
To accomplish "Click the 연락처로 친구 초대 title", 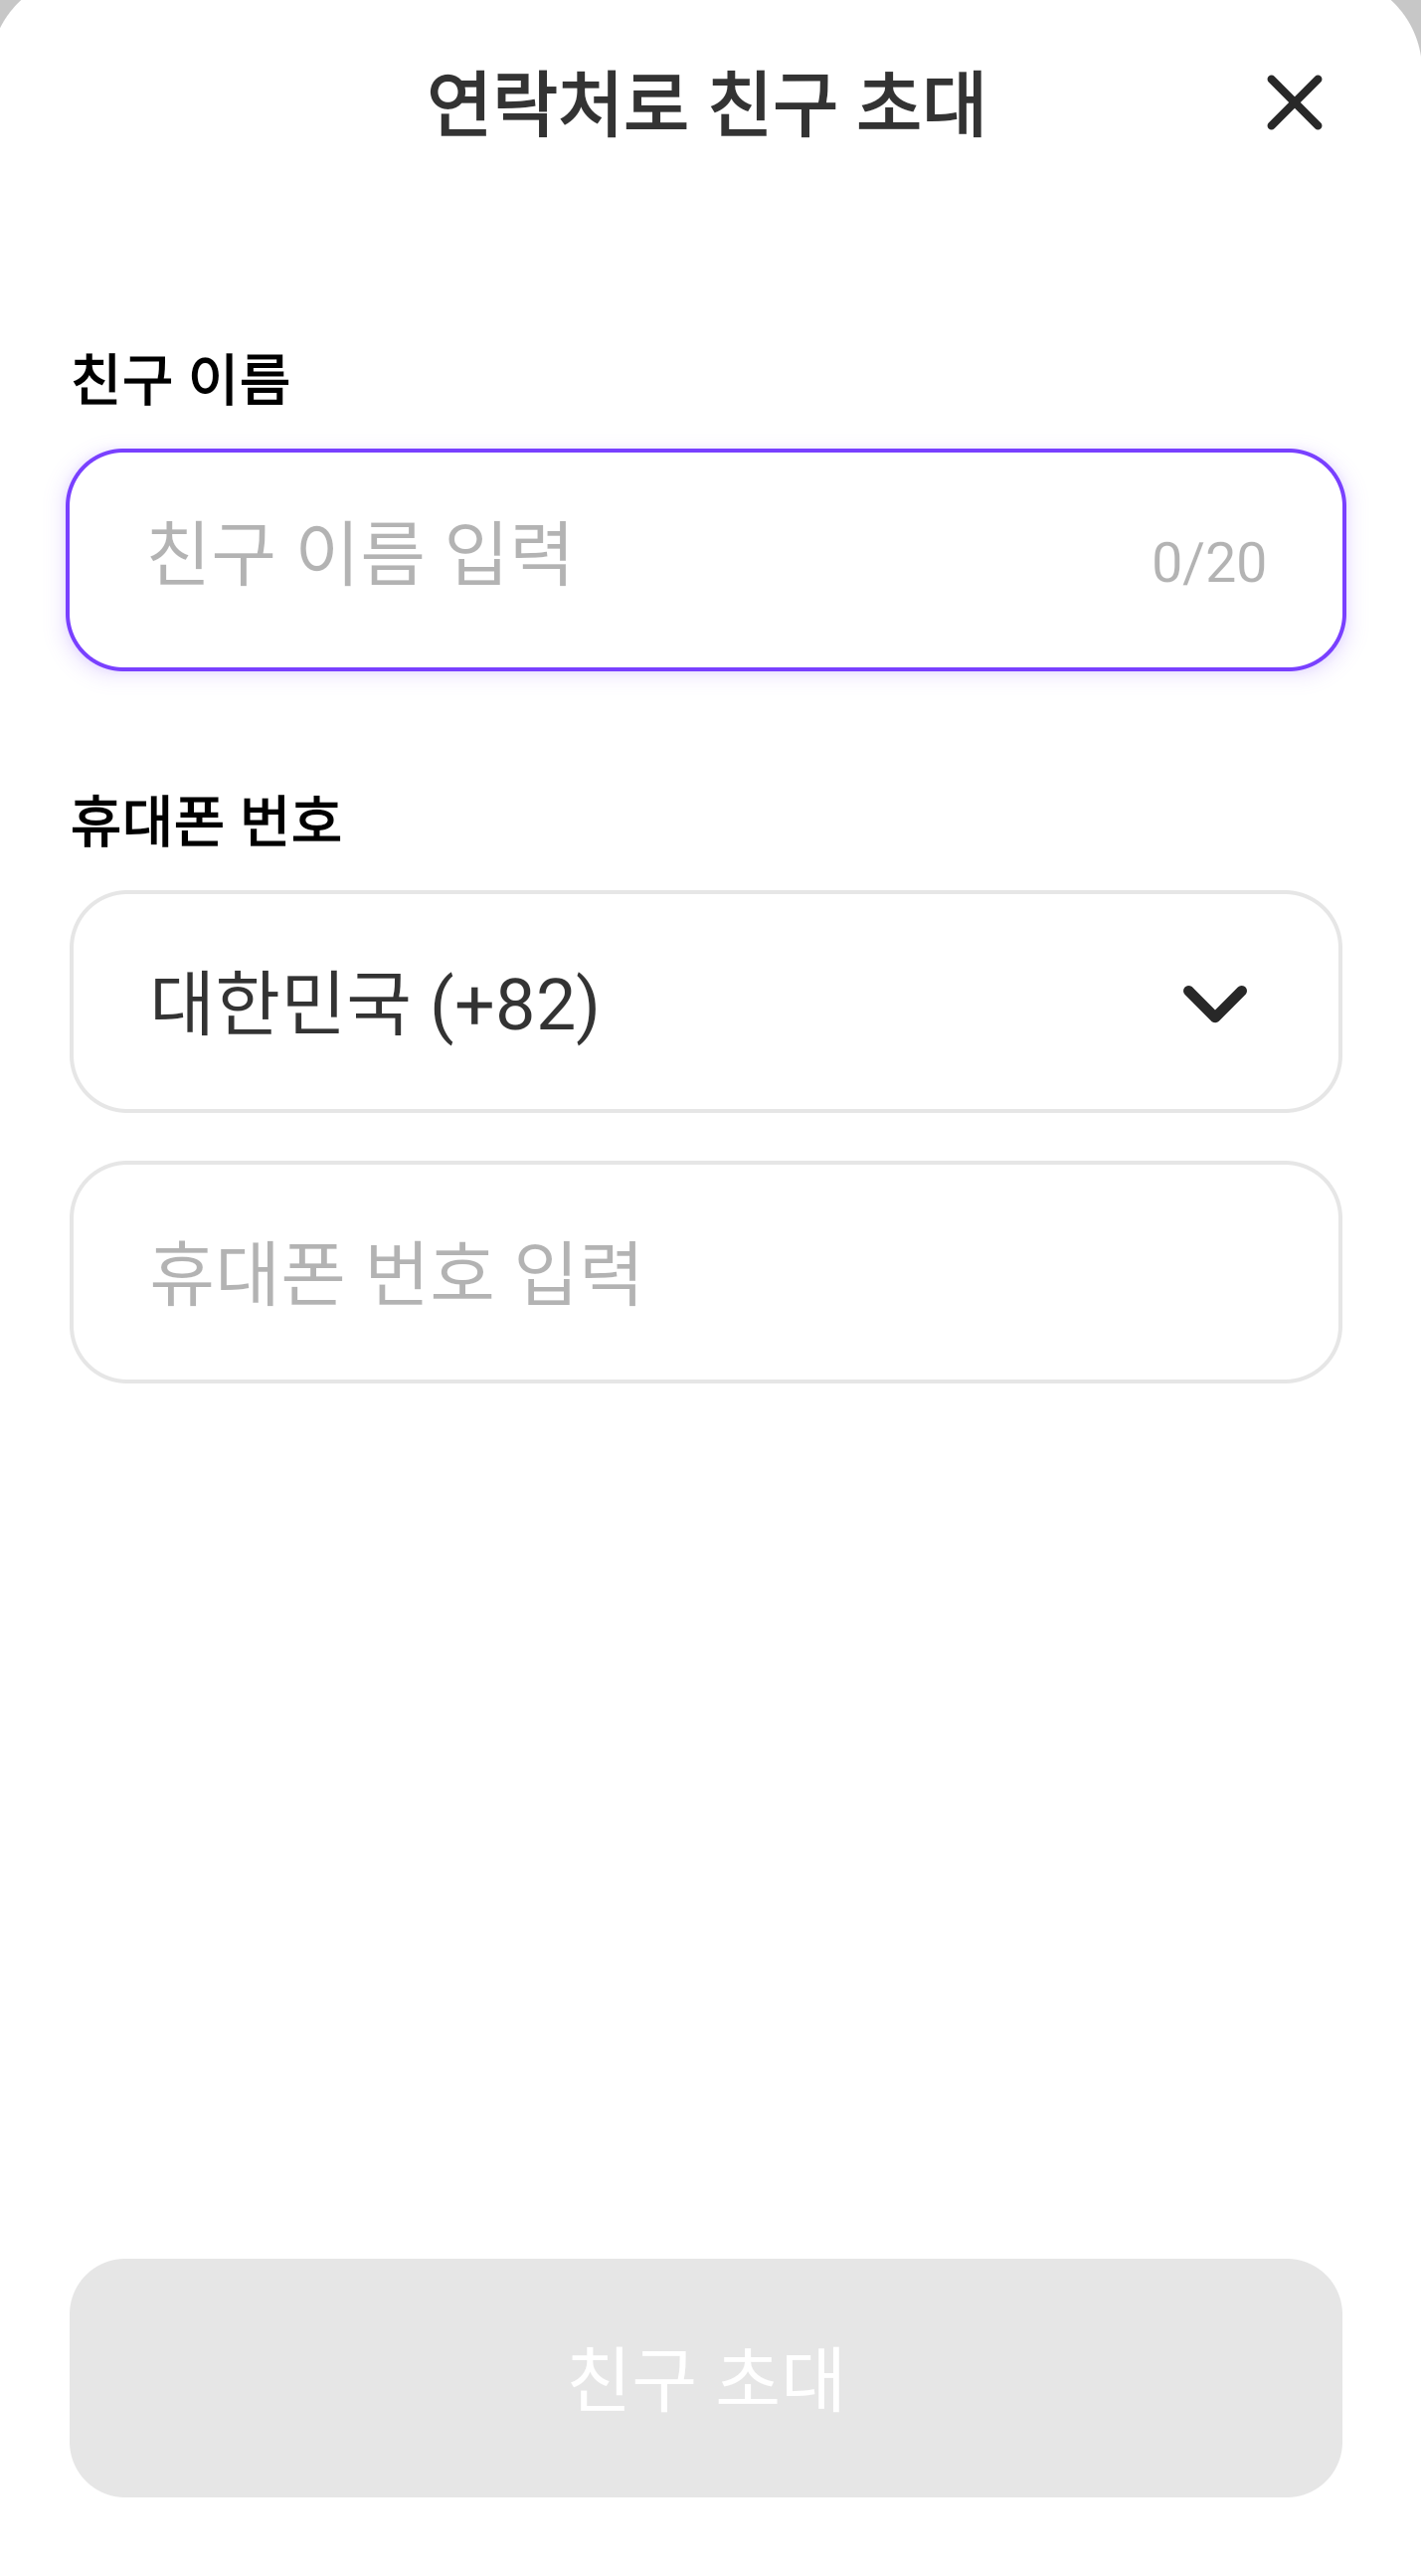I will (x=707, y=104).
